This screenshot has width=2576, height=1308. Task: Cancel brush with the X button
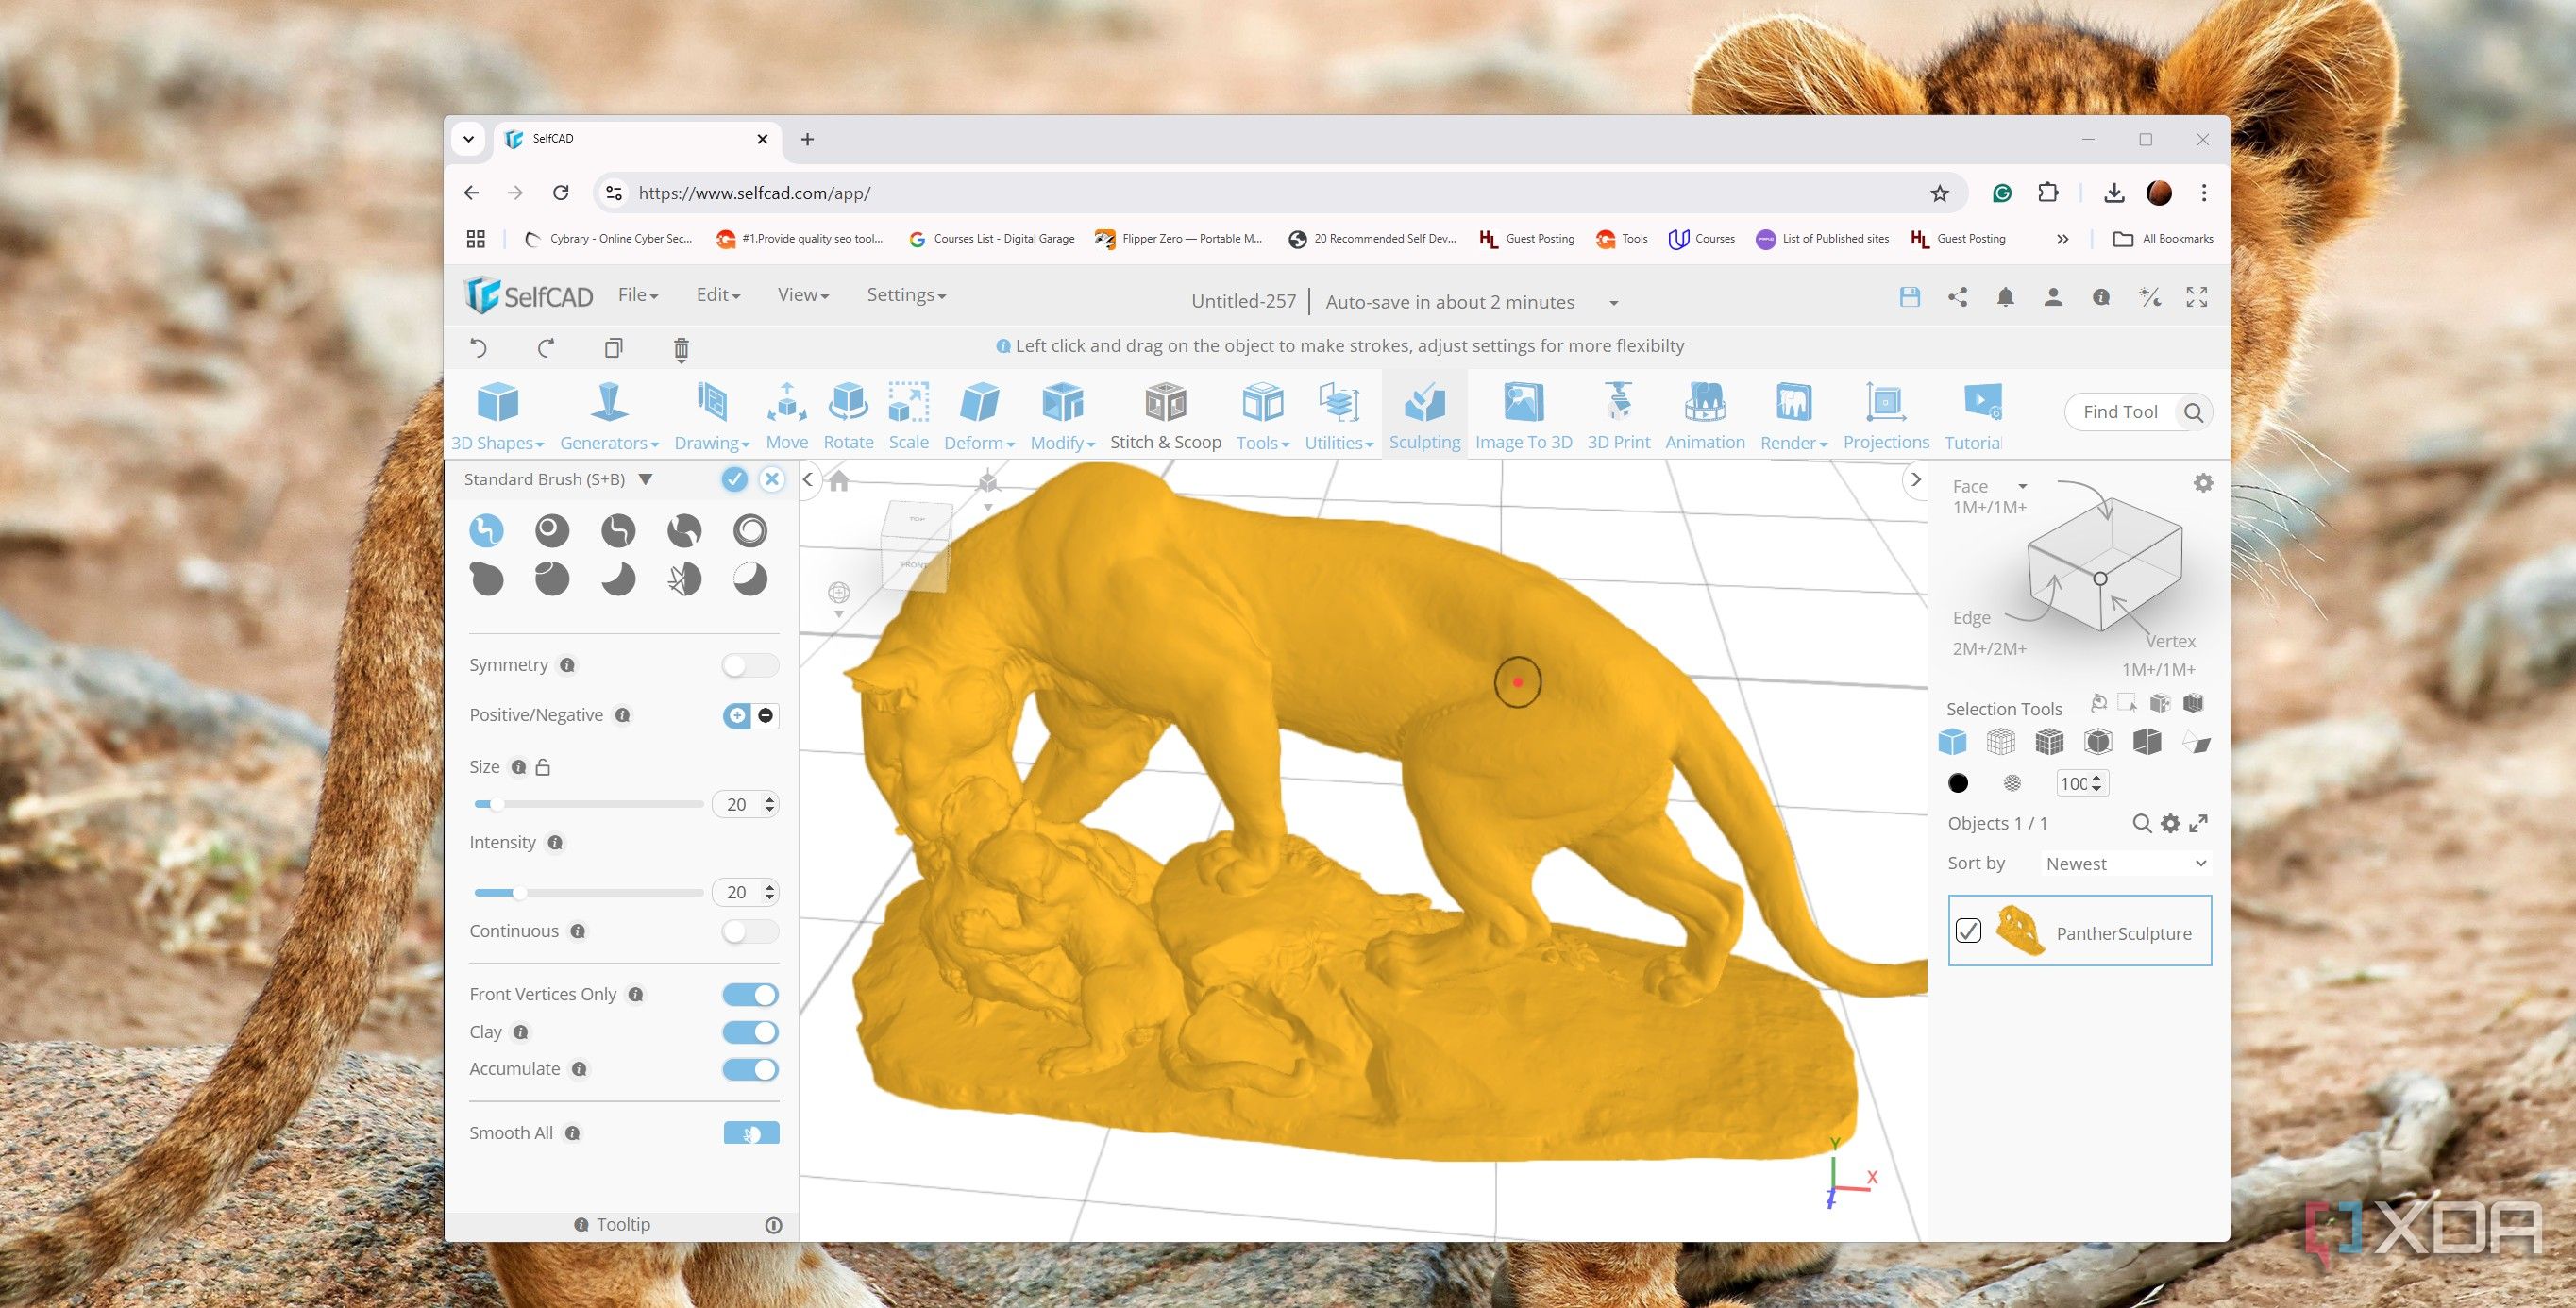pos(771,479)
